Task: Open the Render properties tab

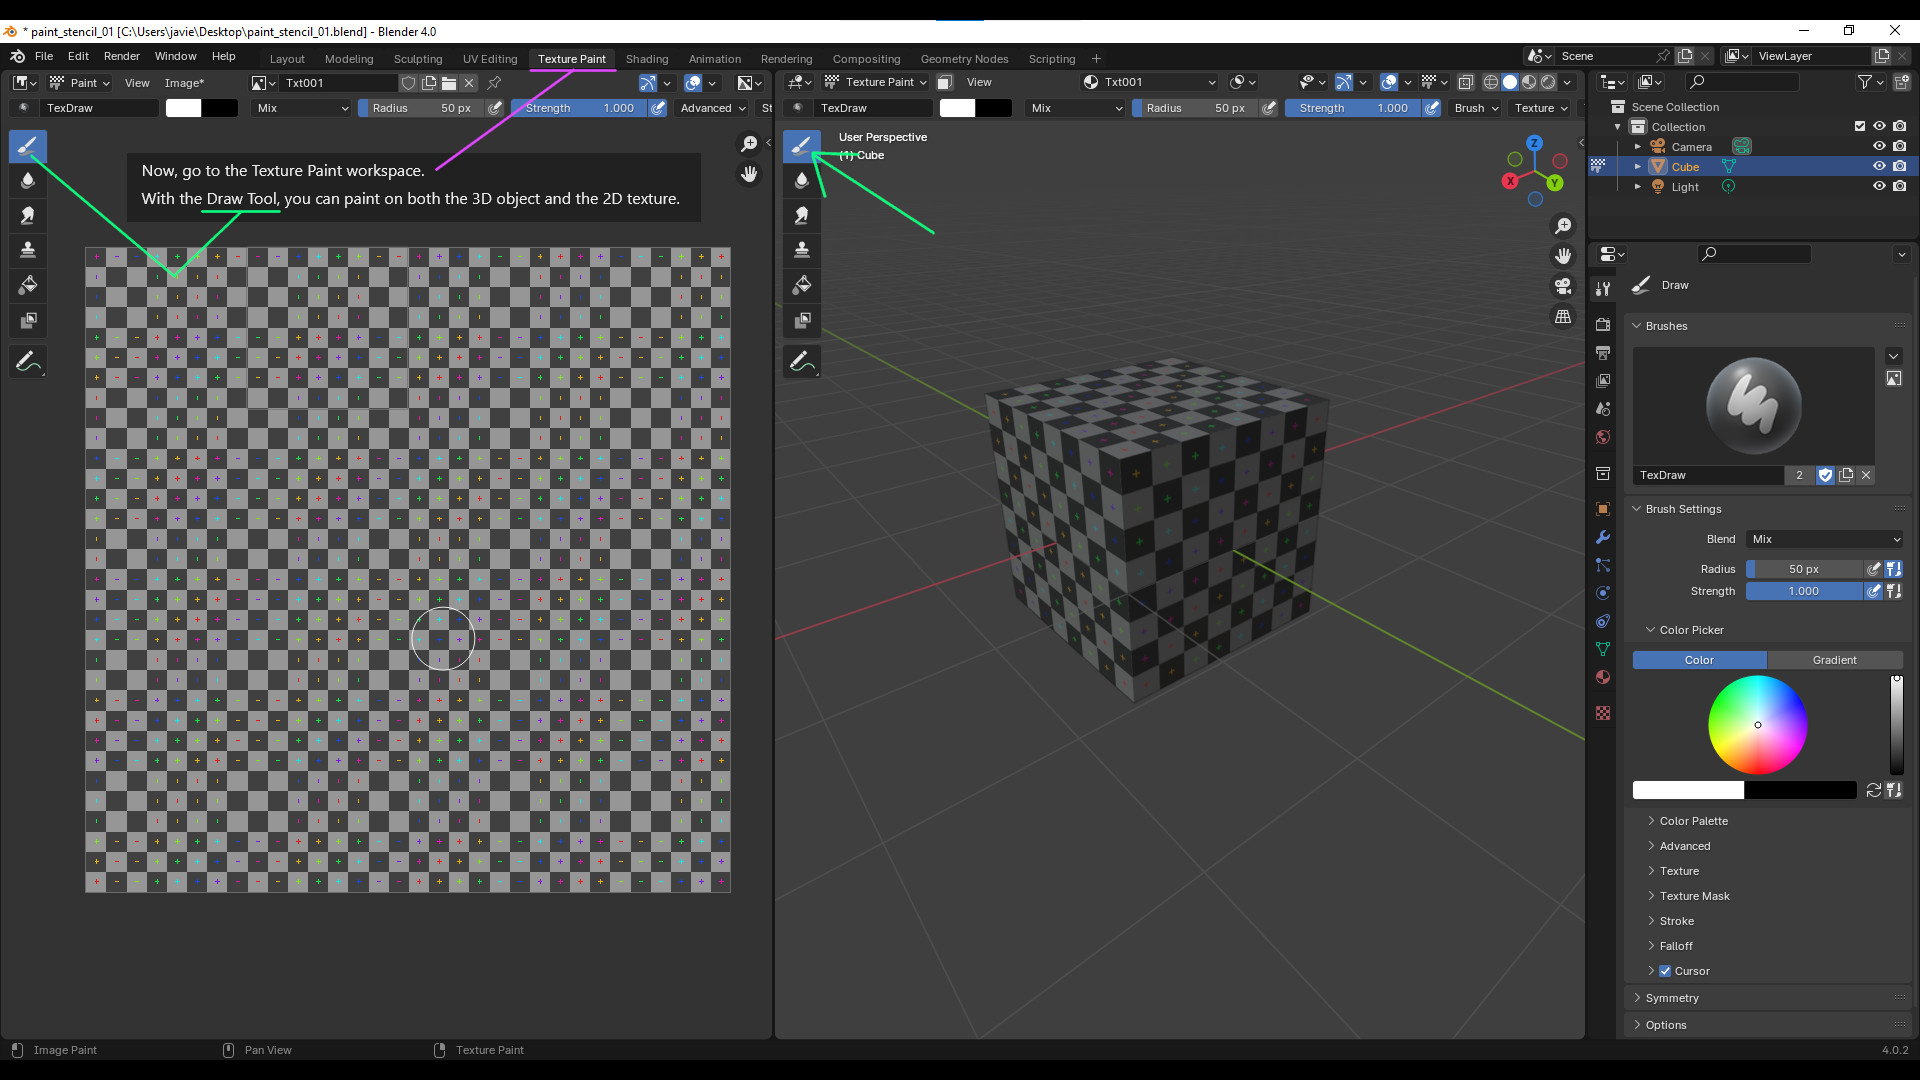Action: point(1603,325)
